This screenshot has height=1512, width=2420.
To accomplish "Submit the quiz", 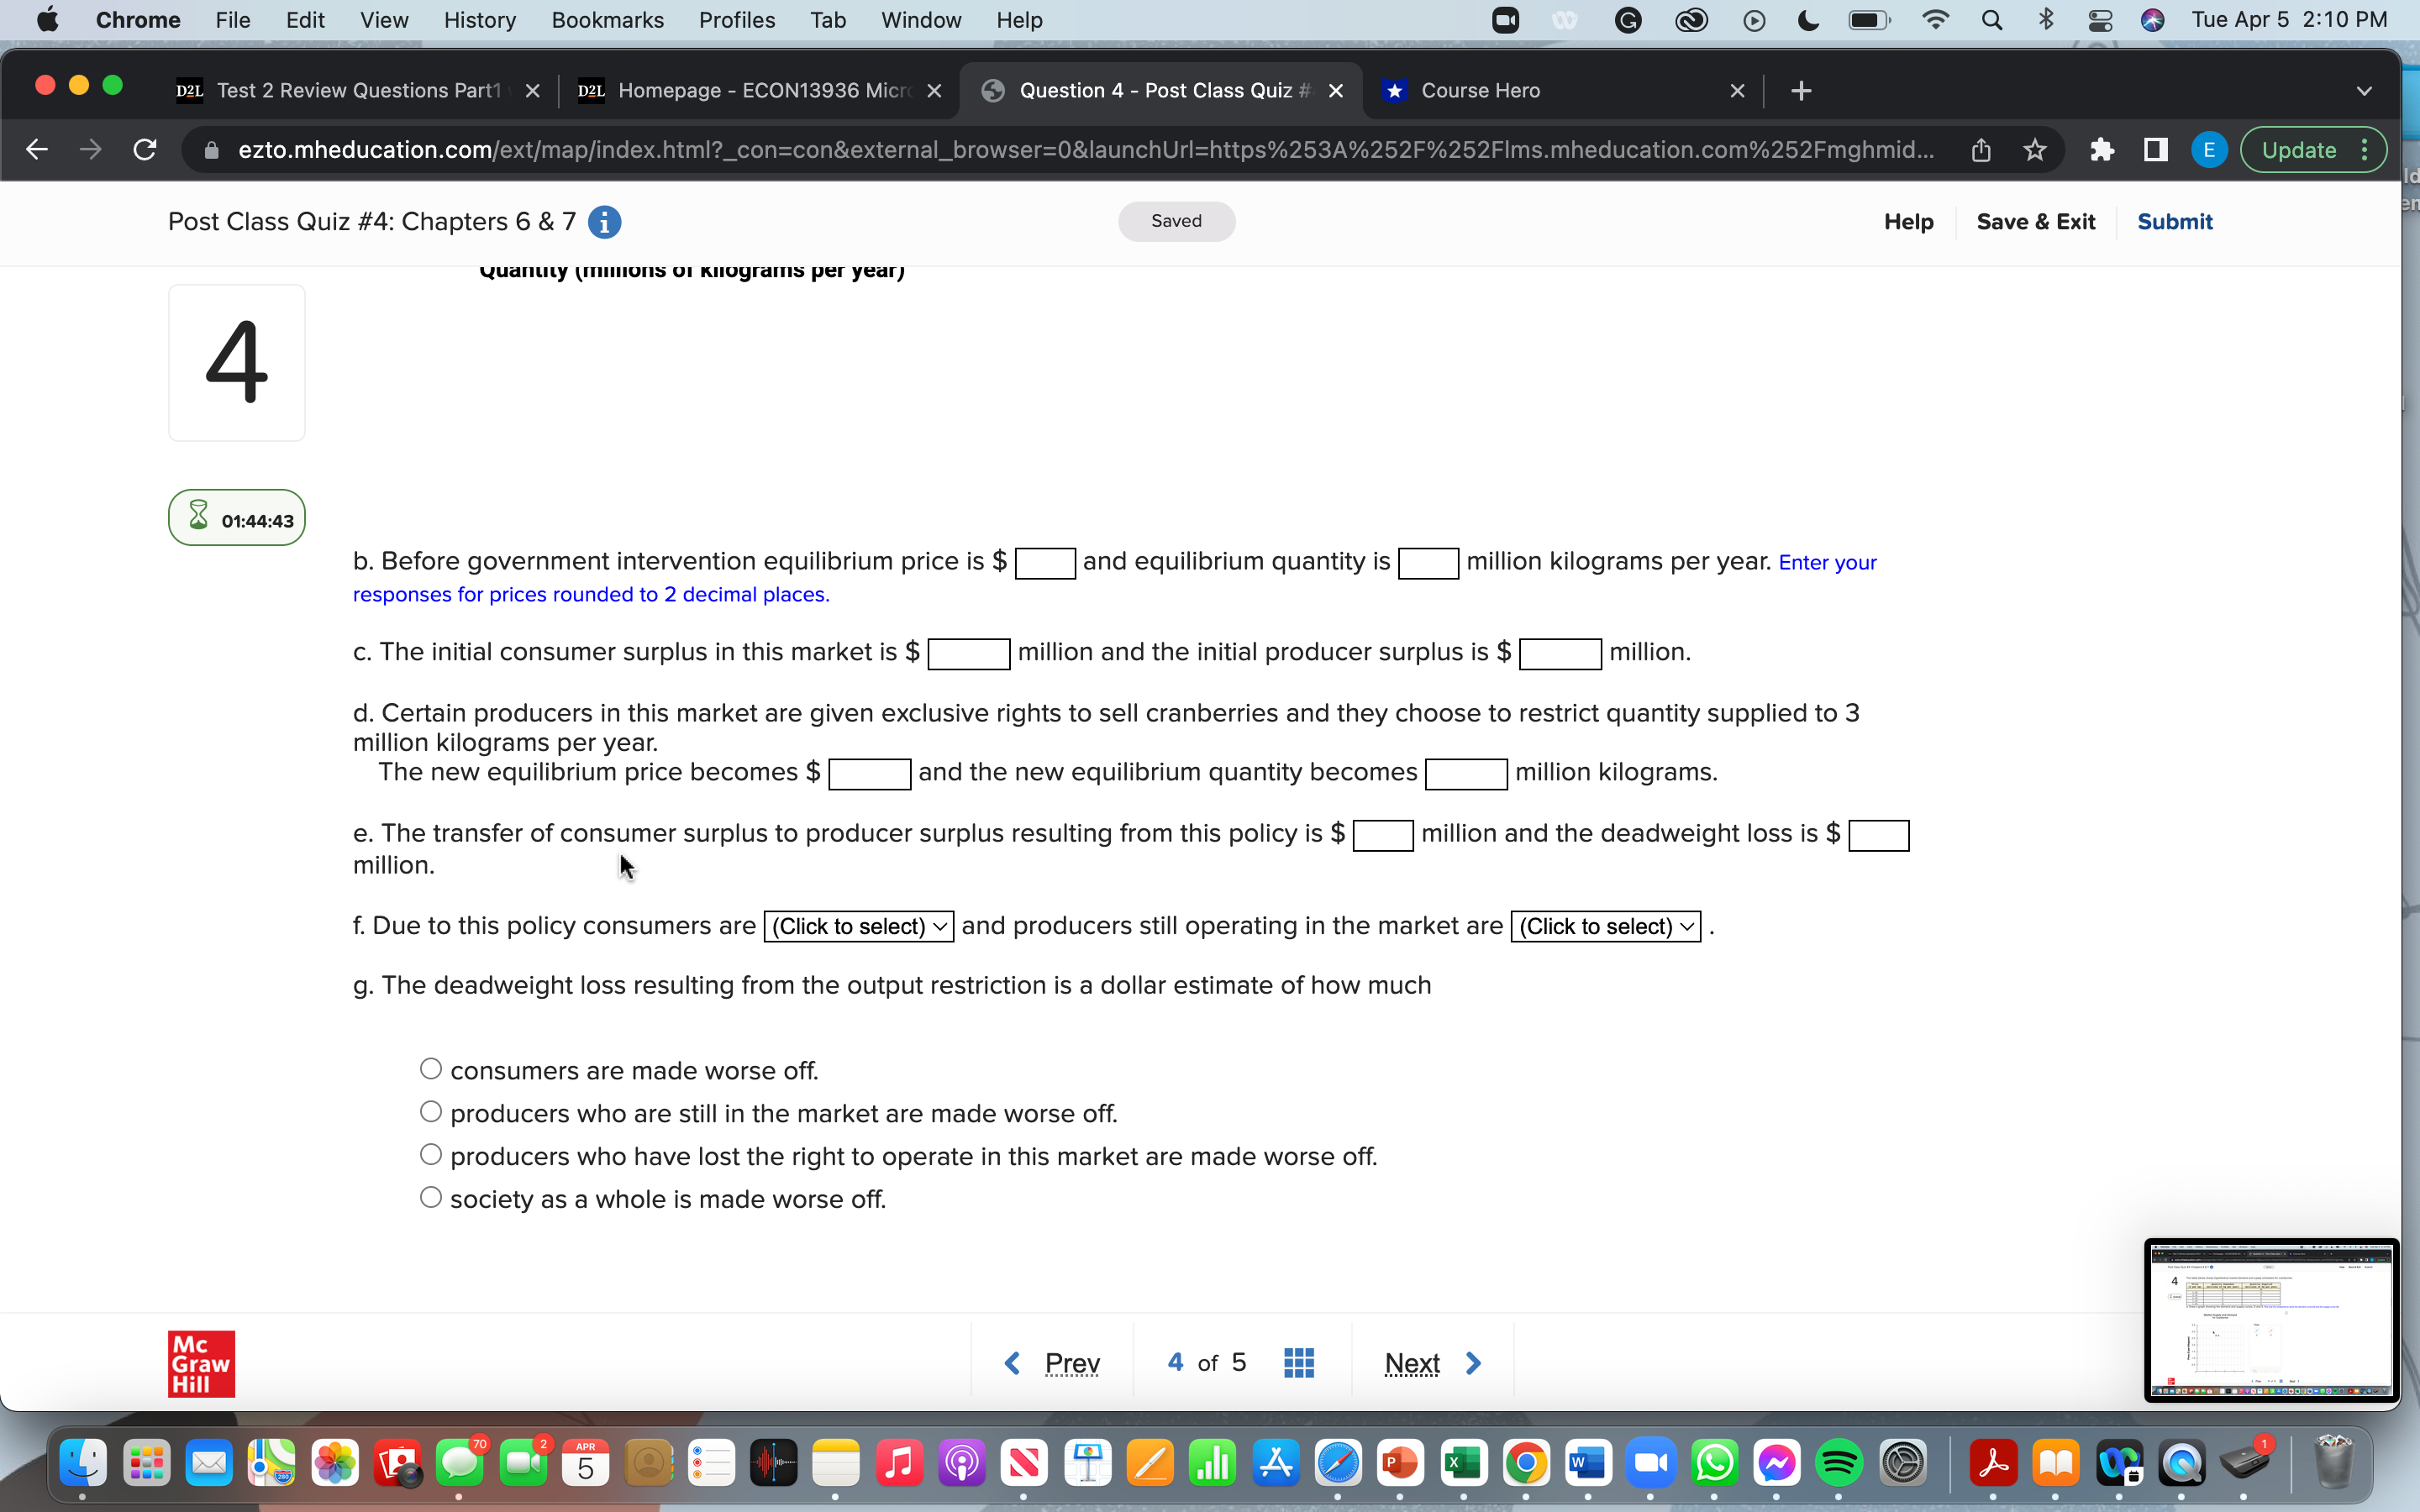I will pyautogui.click(x=2176, y=222).
